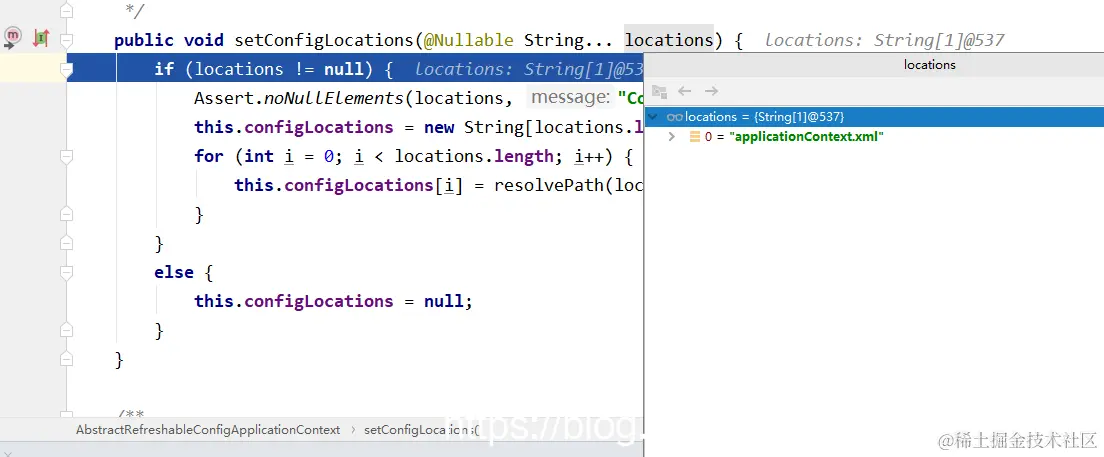The image size is (1104, 457).
Task: Click the locations: String[1]@537 inline hint on the signature line
Action: tap(884, 41)
